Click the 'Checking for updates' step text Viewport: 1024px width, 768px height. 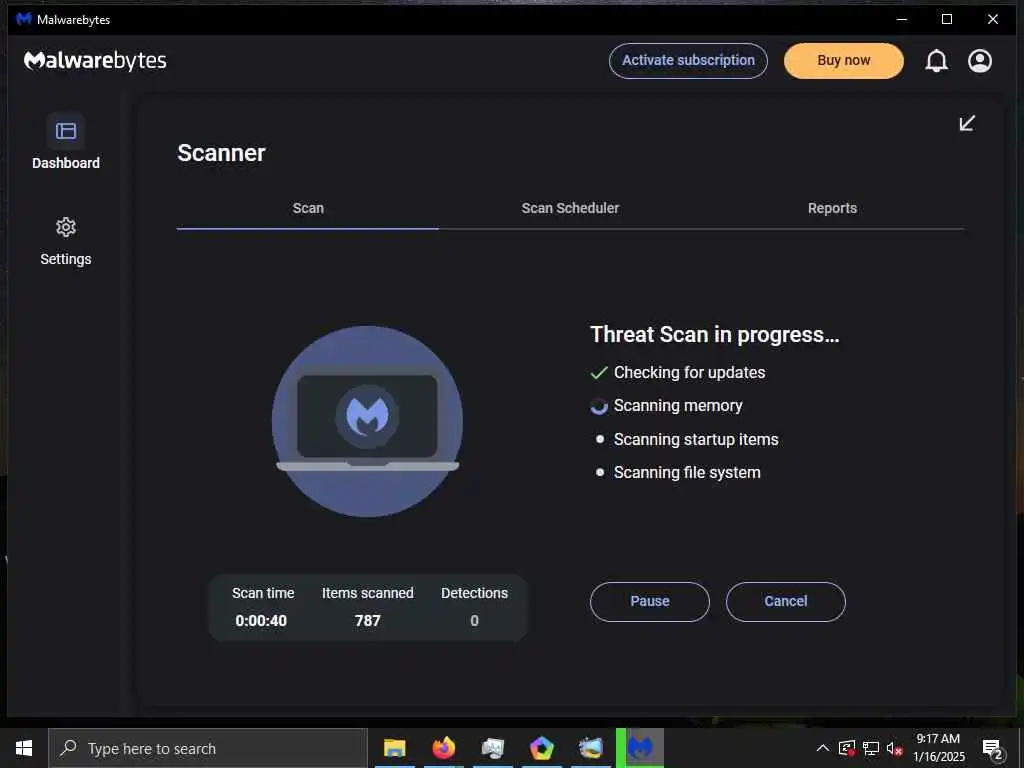pyautogui.click(x=690, y=372)
